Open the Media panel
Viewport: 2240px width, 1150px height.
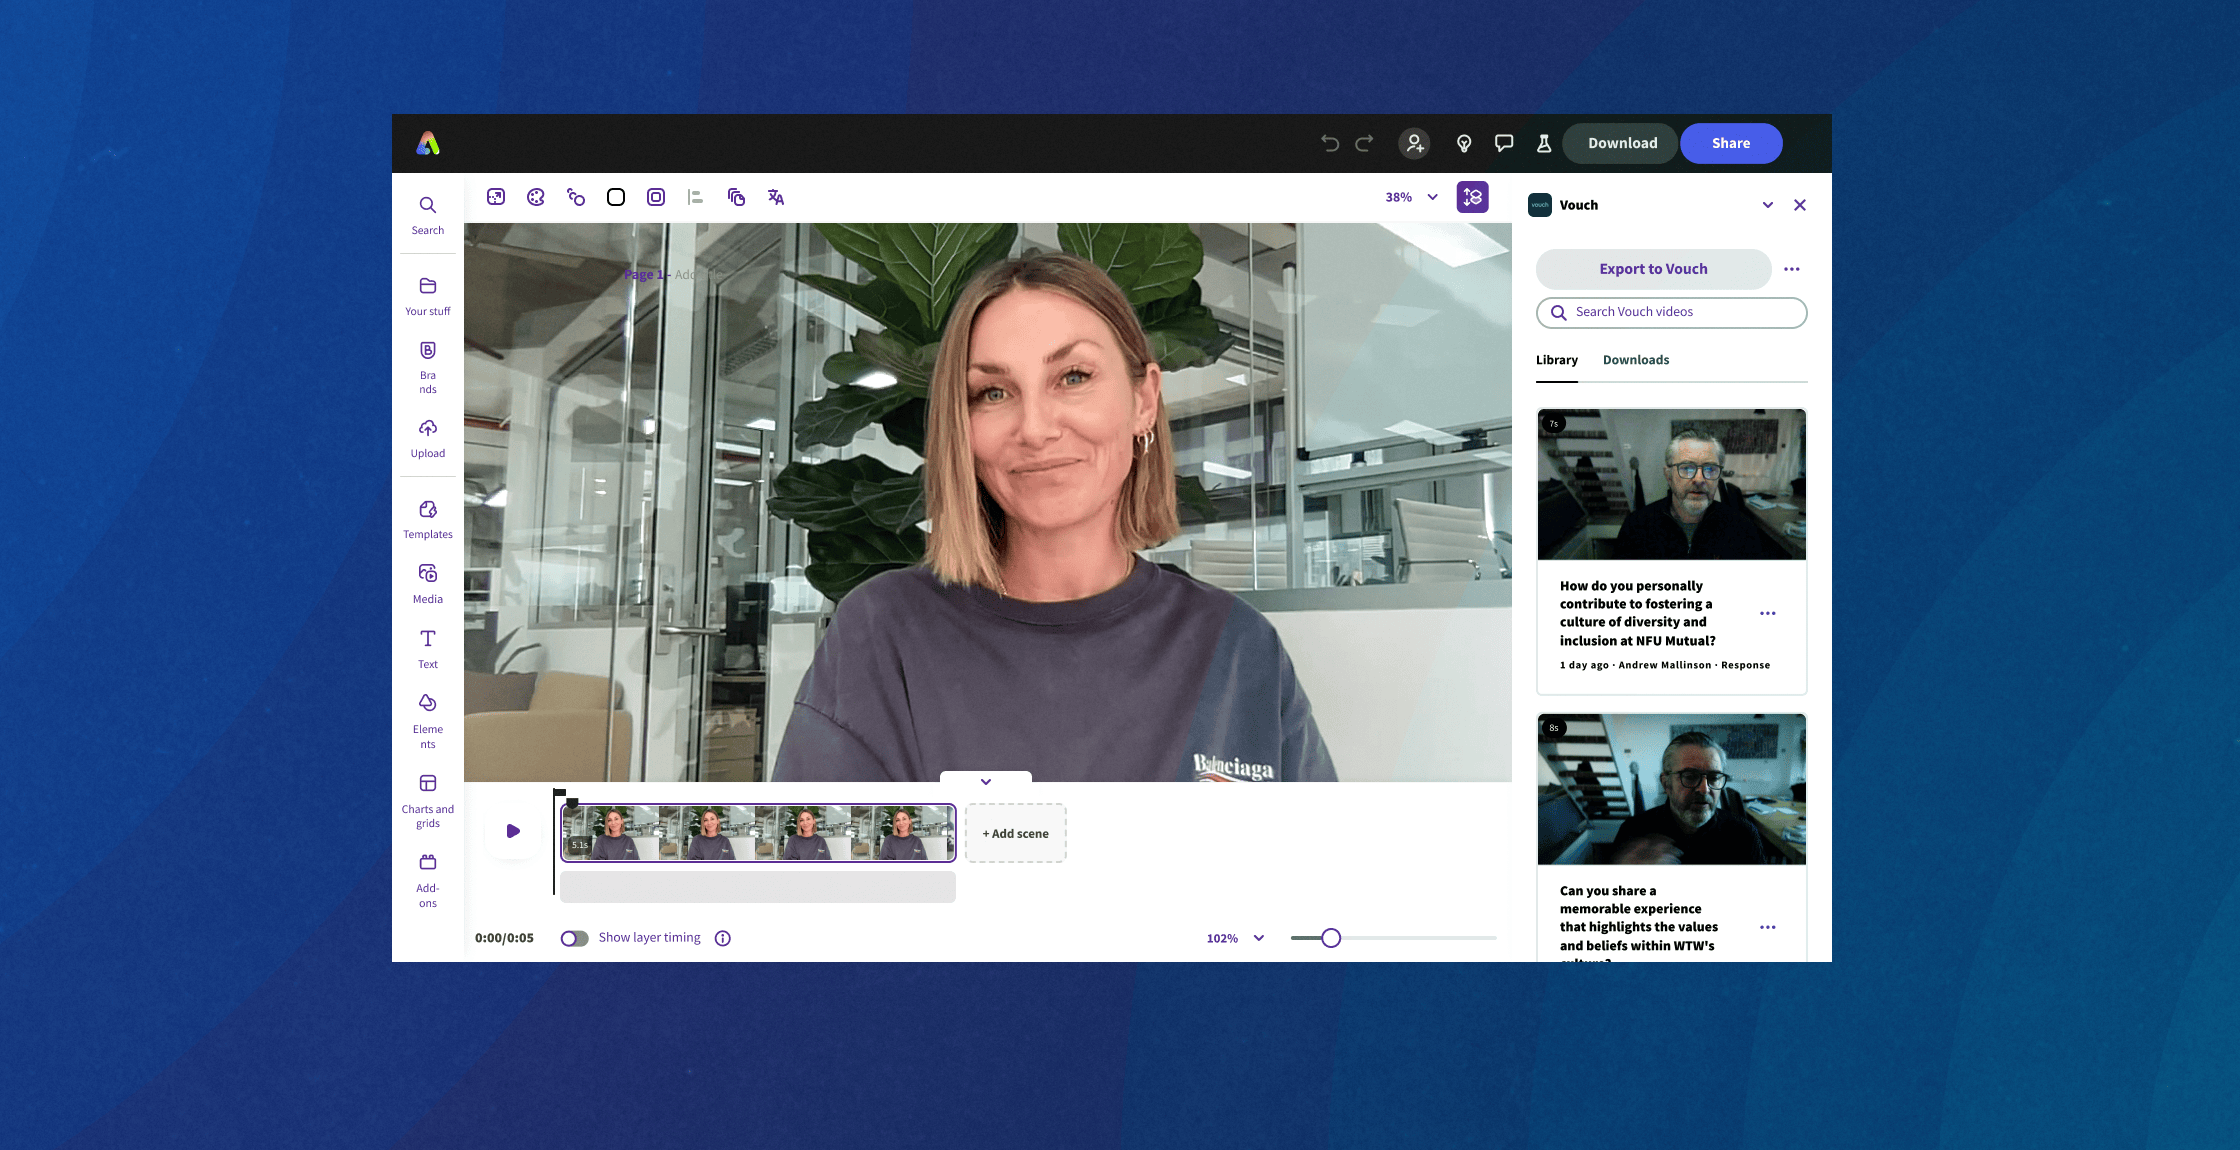point(428,584)
